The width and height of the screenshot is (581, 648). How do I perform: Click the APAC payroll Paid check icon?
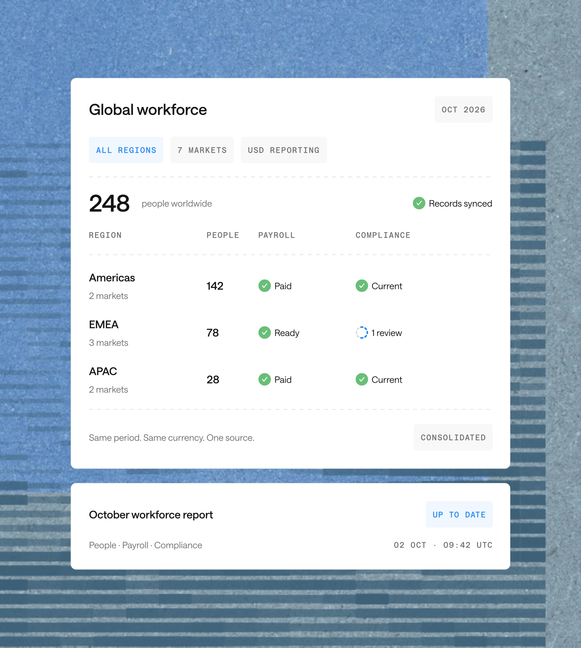click(264, 379)
